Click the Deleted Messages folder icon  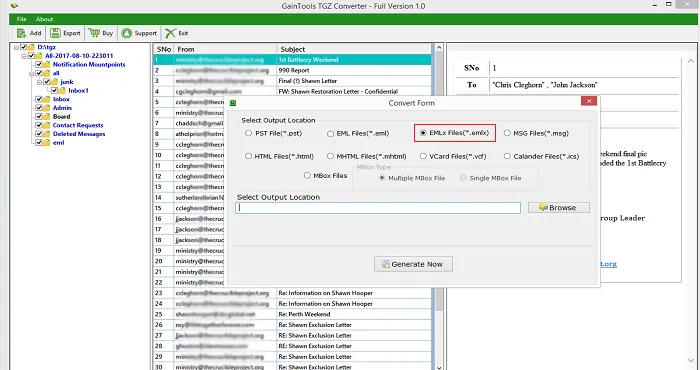[46, 134]
